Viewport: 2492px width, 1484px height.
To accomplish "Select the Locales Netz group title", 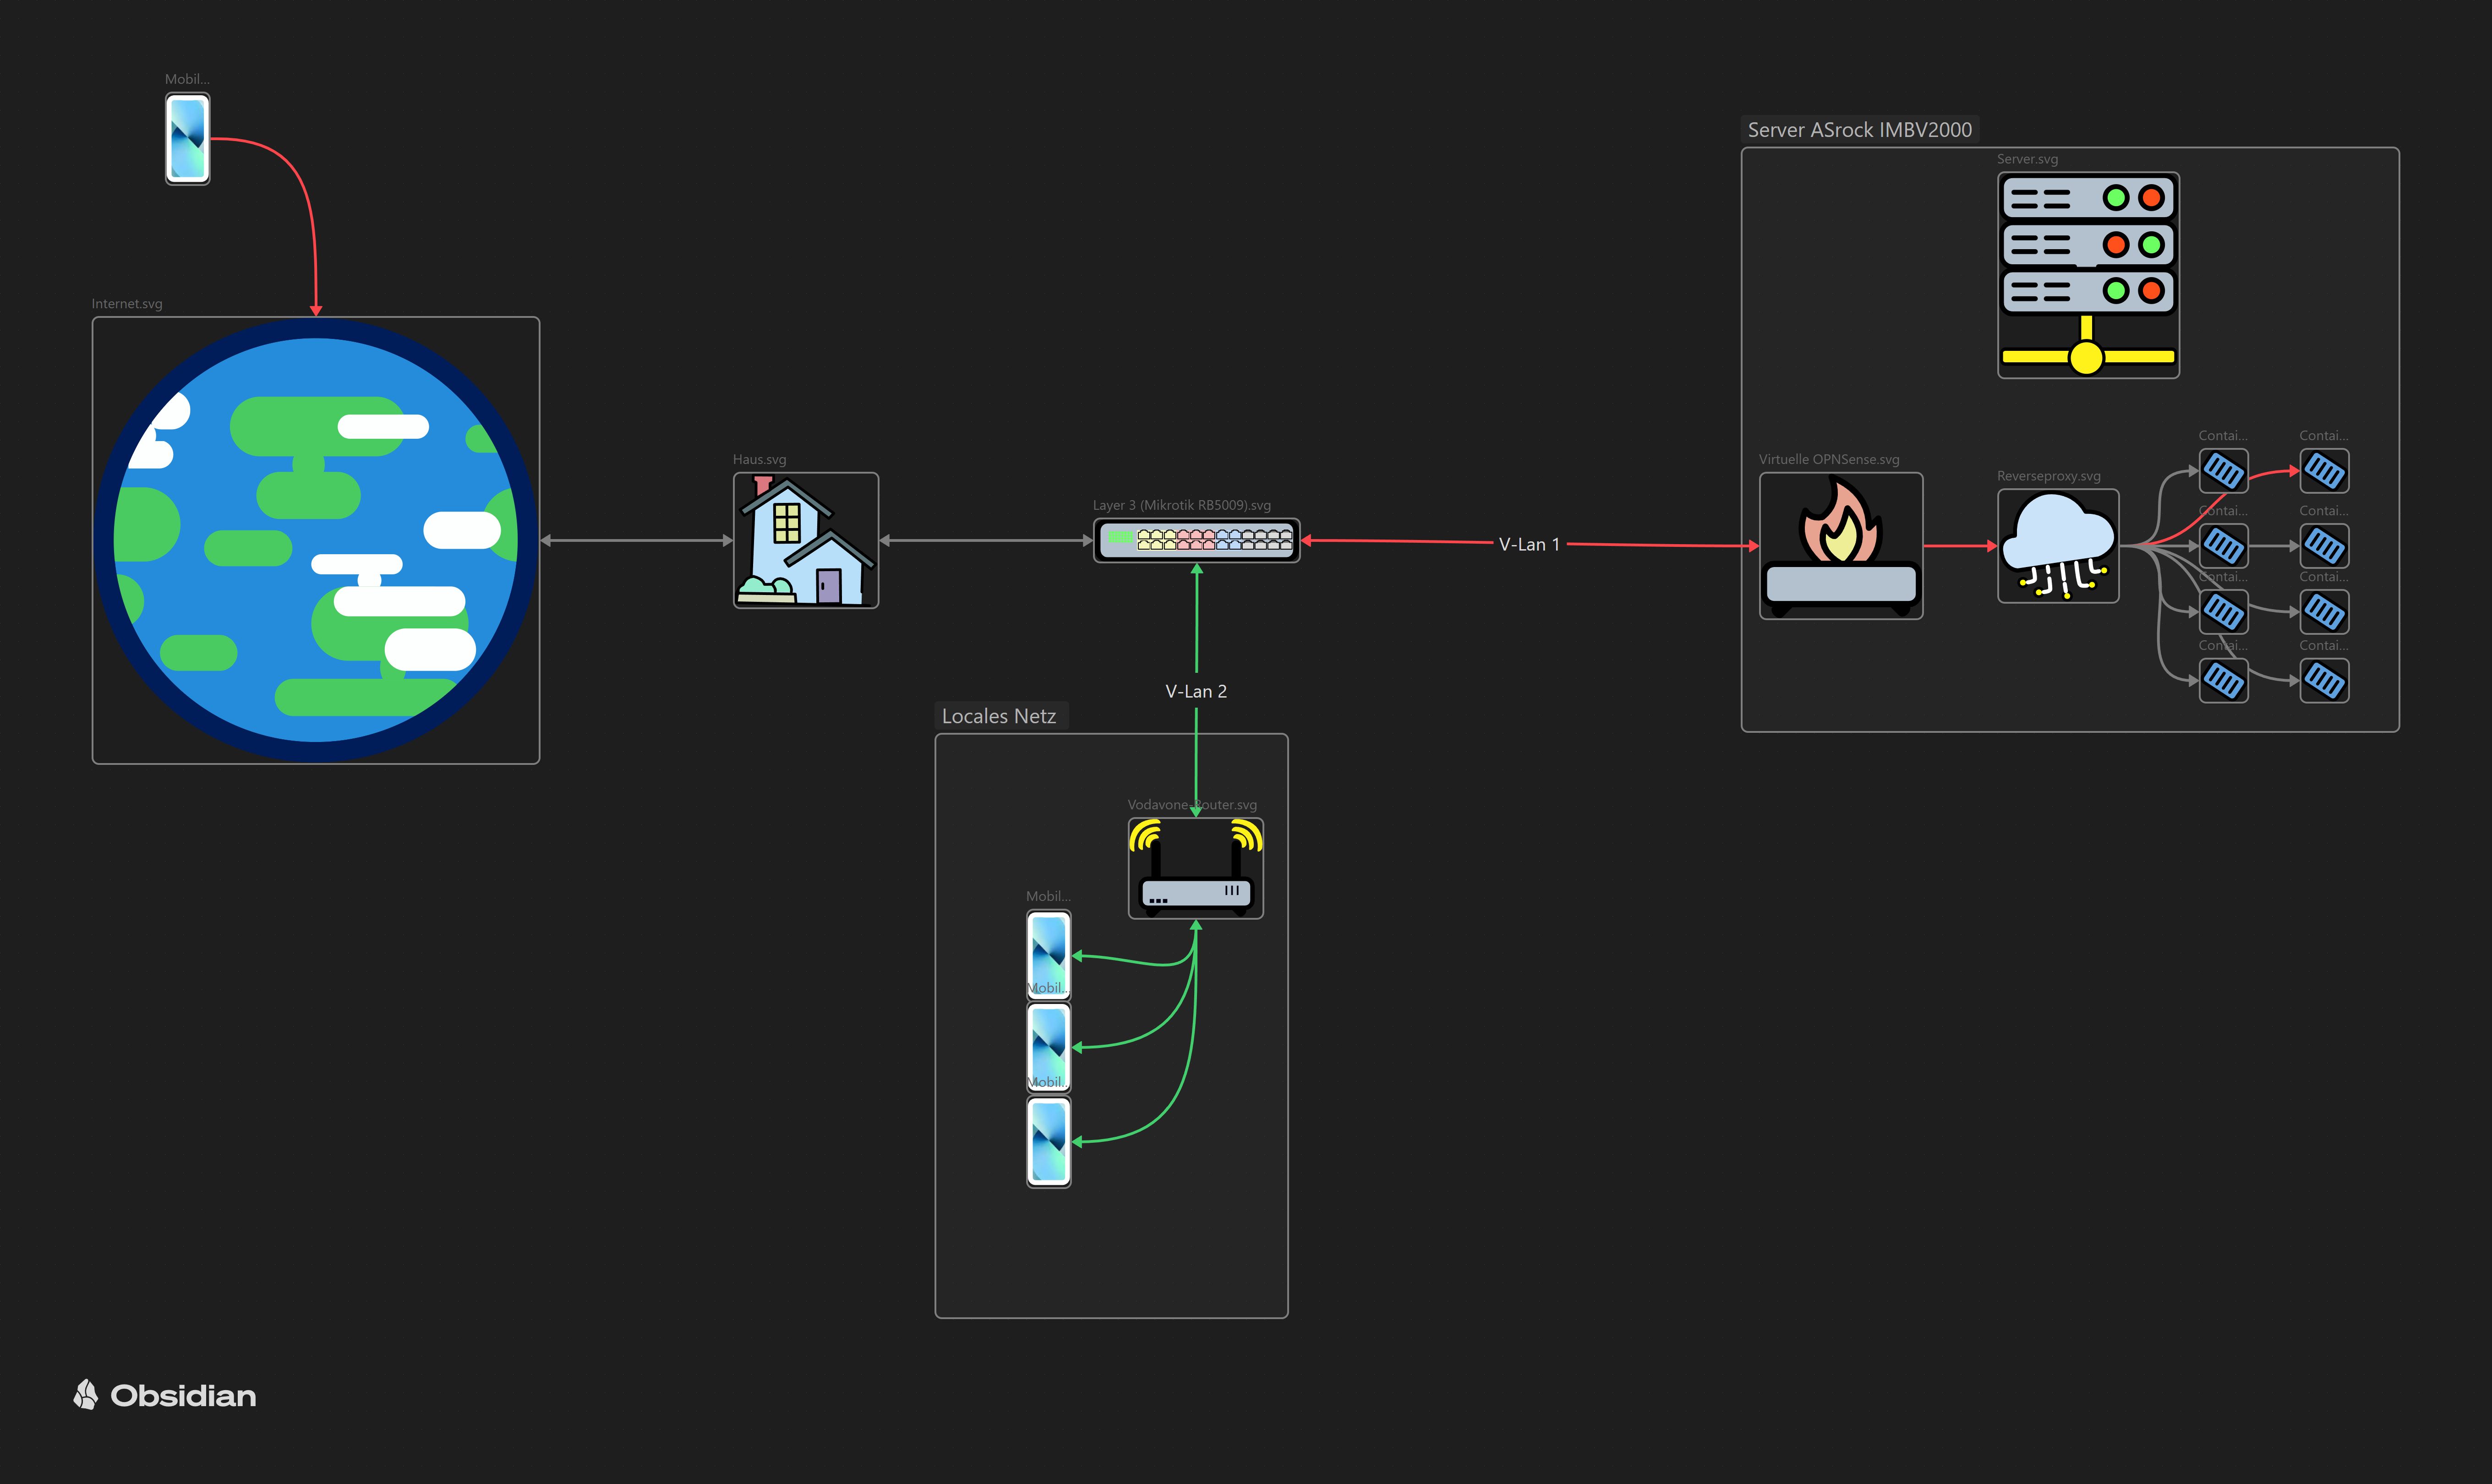I will click(999, 716).
